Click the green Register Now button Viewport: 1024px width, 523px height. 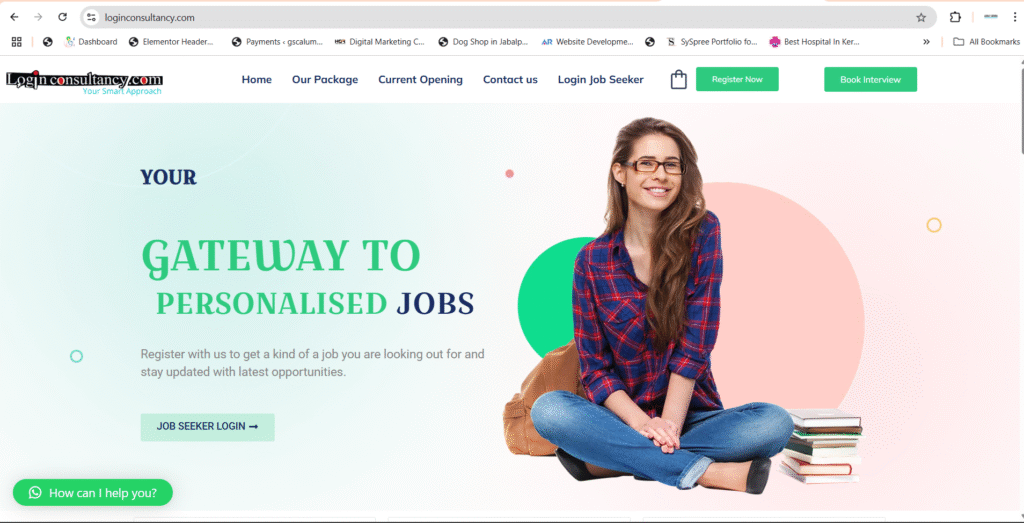tap(737, 79)
